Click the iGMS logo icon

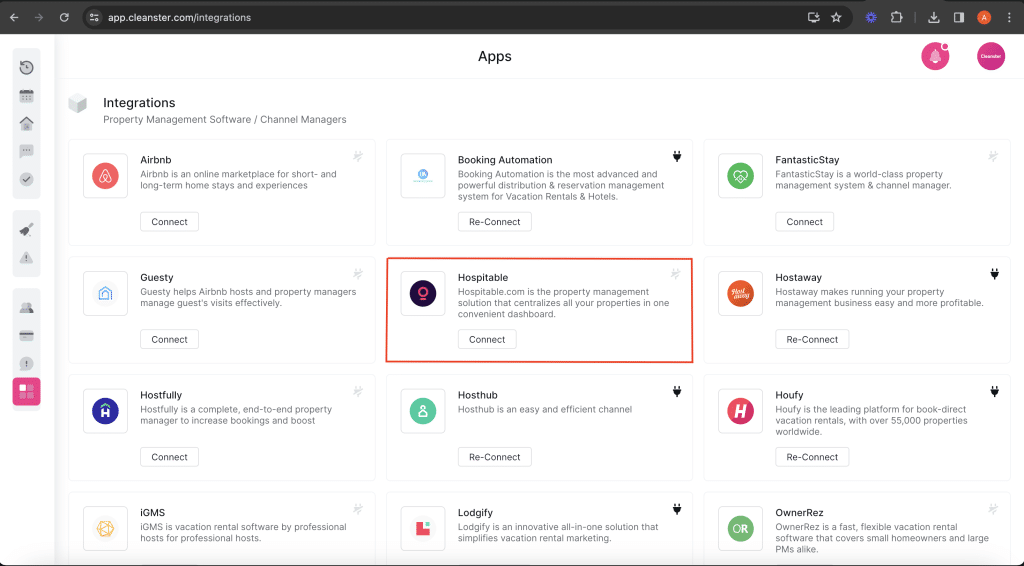pyautogui.click(x=105, y=528)
